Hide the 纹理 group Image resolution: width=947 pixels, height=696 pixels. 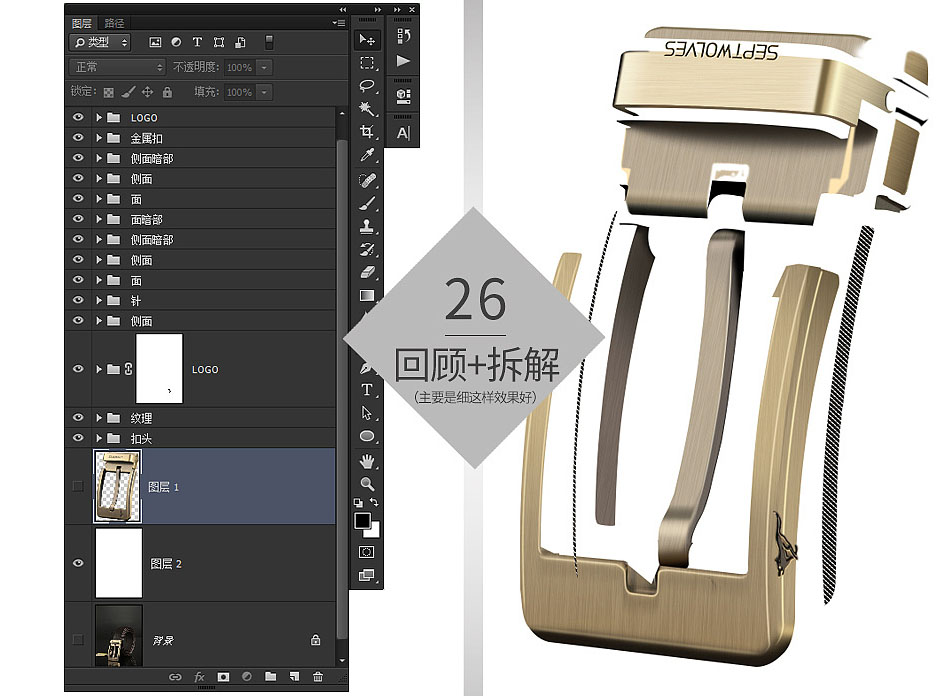click(78, 417)
